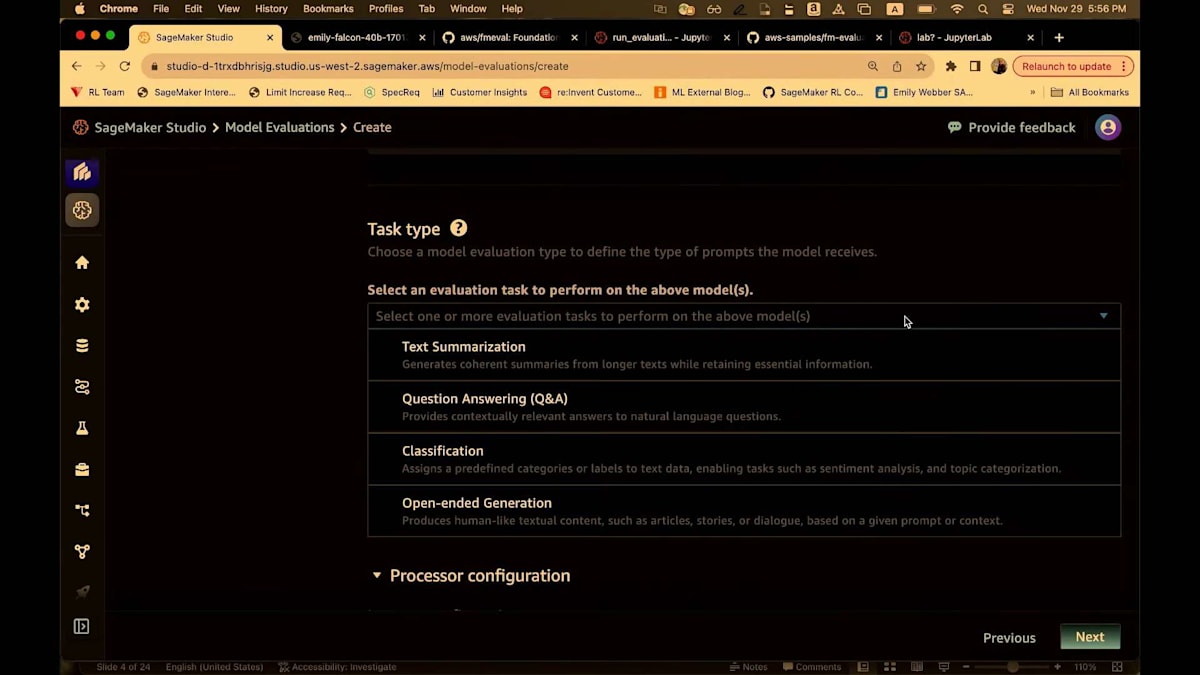Click the browser share icon in address bar
This screenshot has width=1200, height=675.
pyautogui.click(x=897, y=66)
